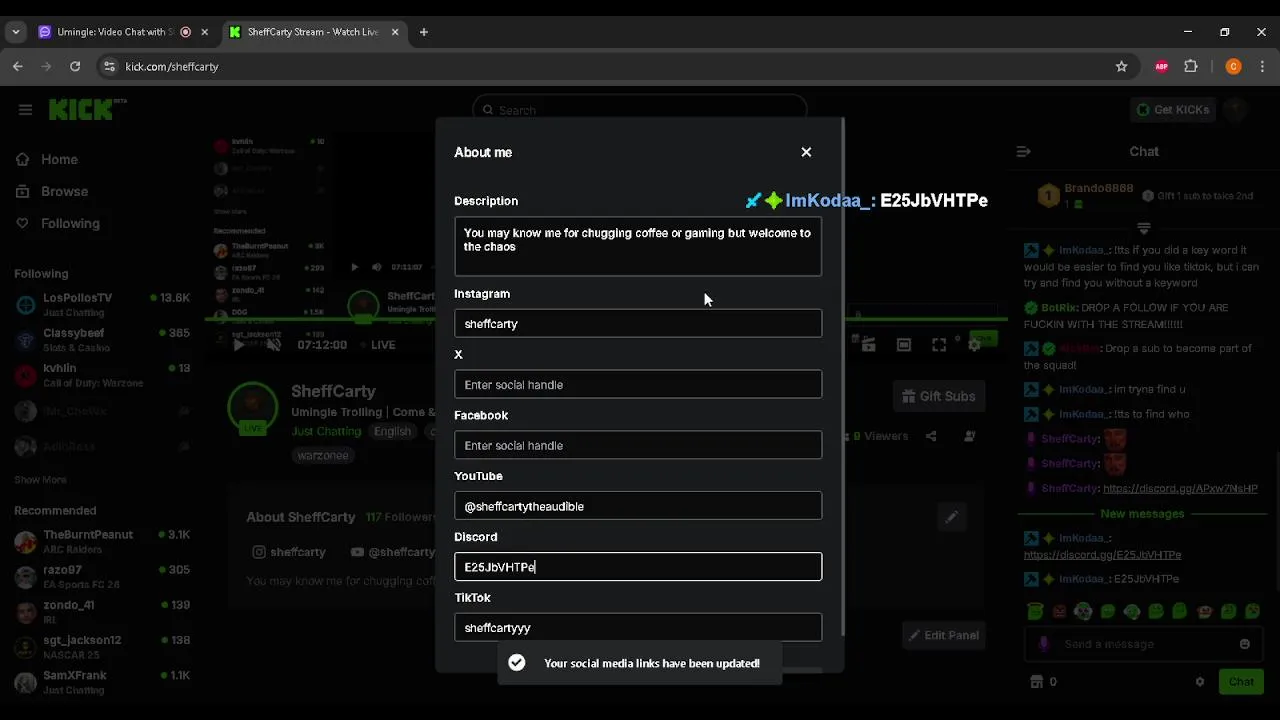The width and height of the screenshot is (1280, 720).
Task: Fill in the X social handle field
Action: (638, 385)
